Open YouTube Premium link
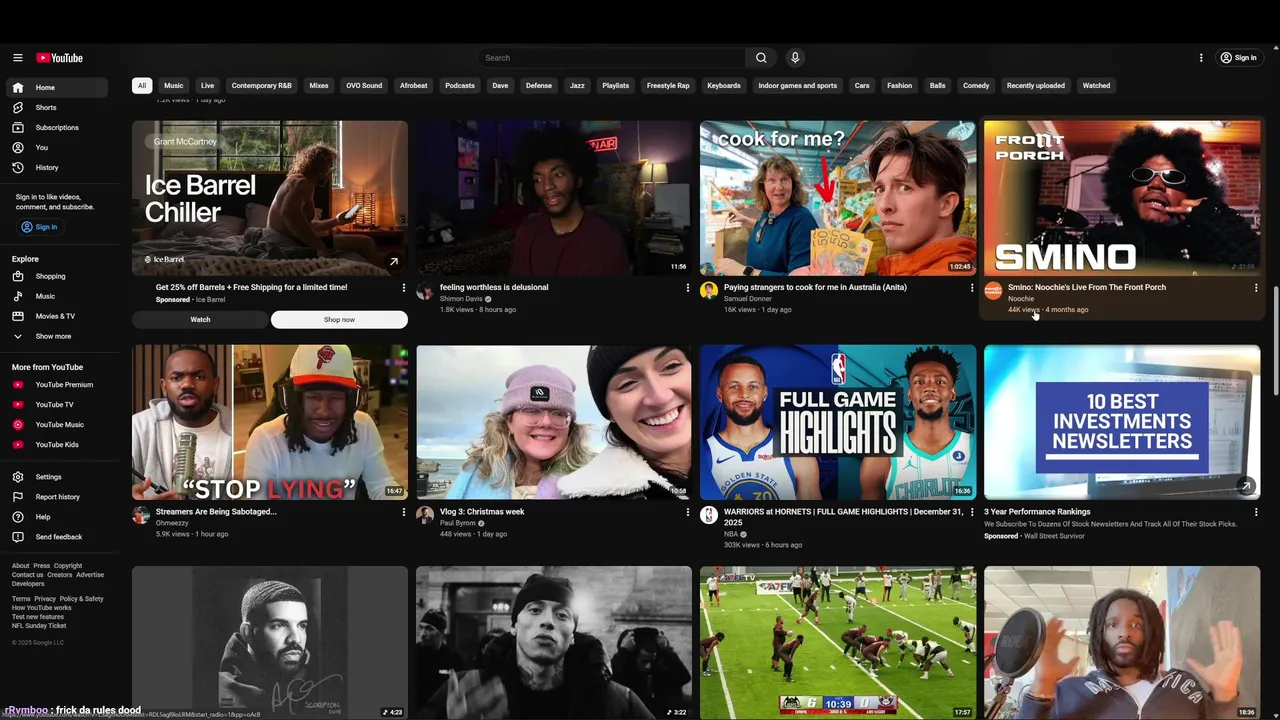1280x720 pixels. point(57,385)
